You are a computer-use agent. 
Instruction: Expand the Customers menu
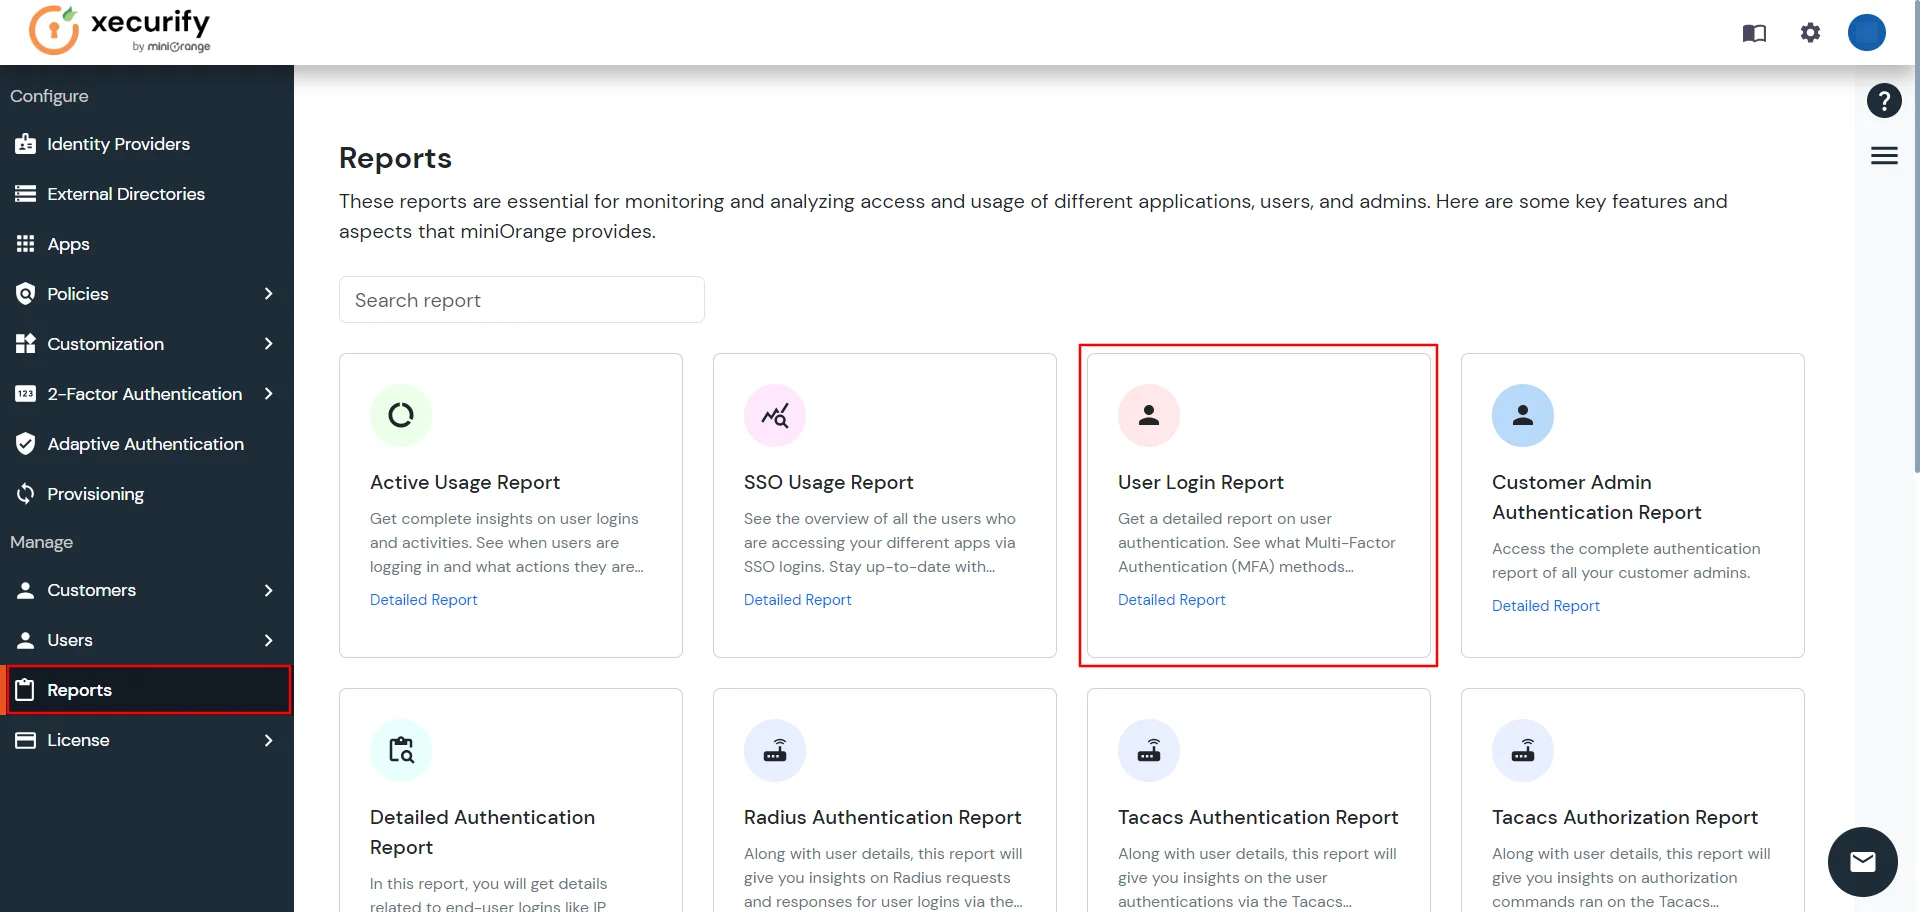tap(267, 590)
